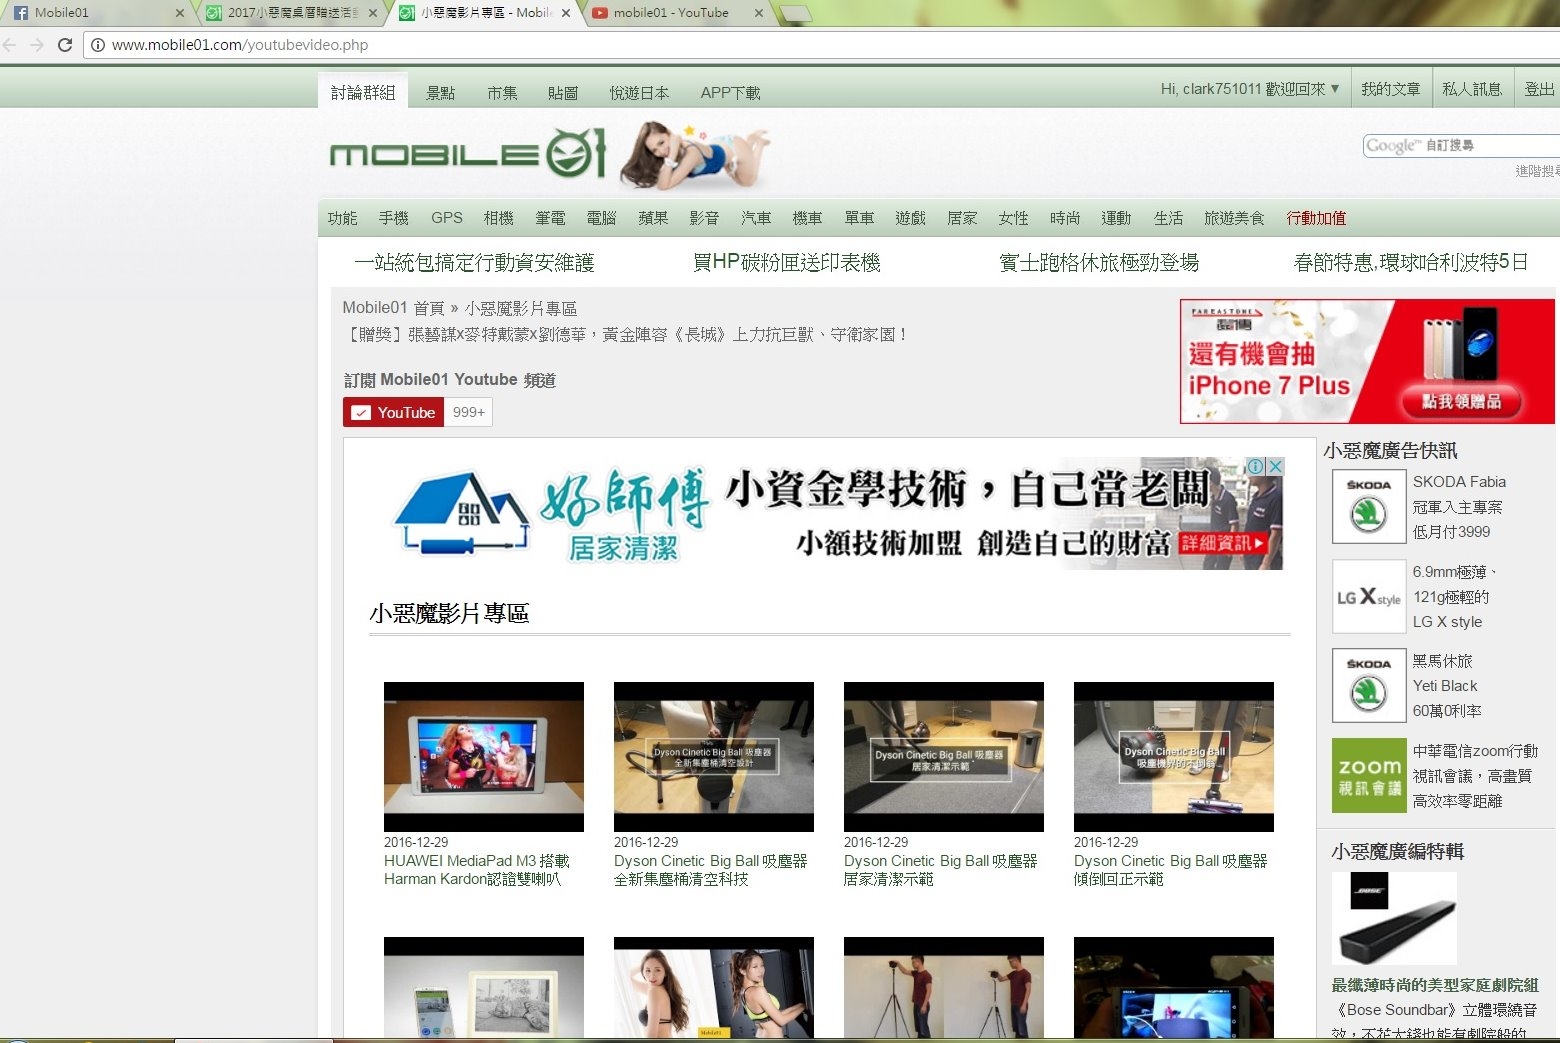The height and width of the screenshot is (1043, 1560).
Task: Select the 蘋果 category
Action: pyautogui.click(x=653, y=218)
